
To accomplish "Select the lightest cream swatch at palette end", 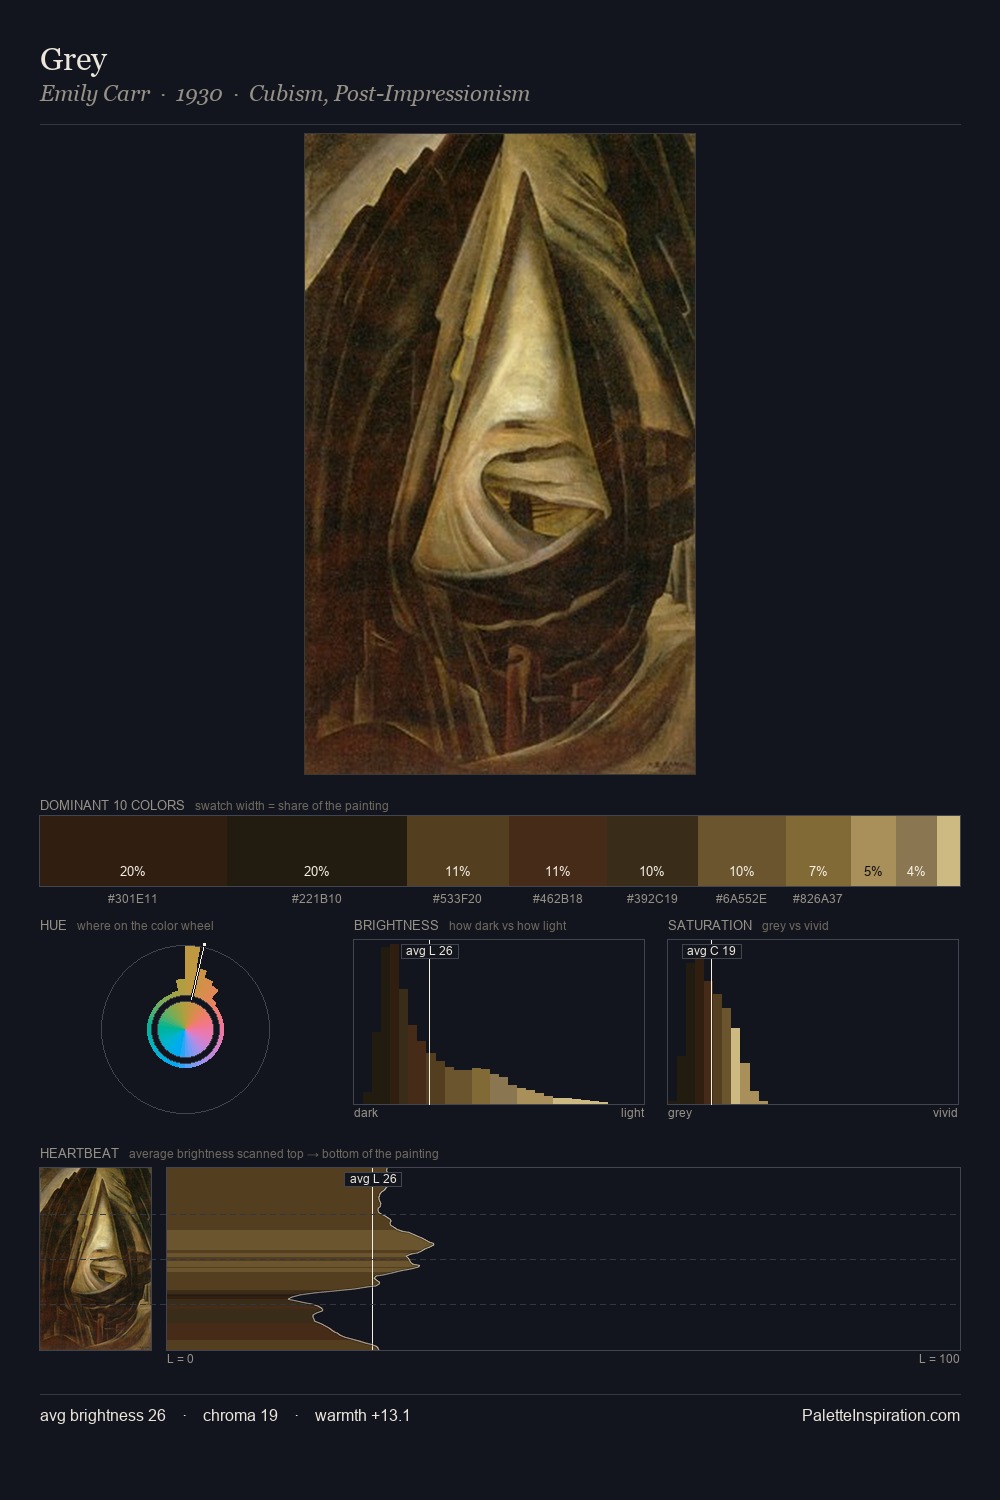I will pos(948,851).
